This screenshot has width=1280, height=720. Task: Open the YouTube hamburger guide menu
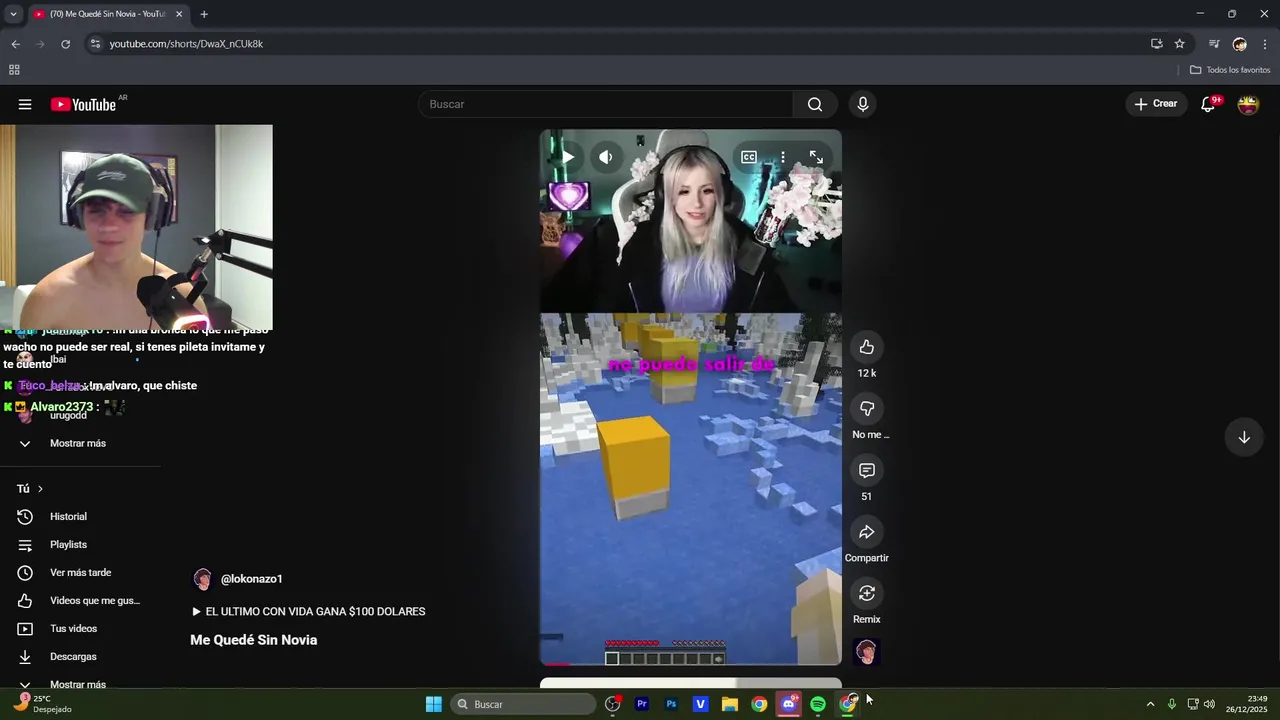[25, 104]
